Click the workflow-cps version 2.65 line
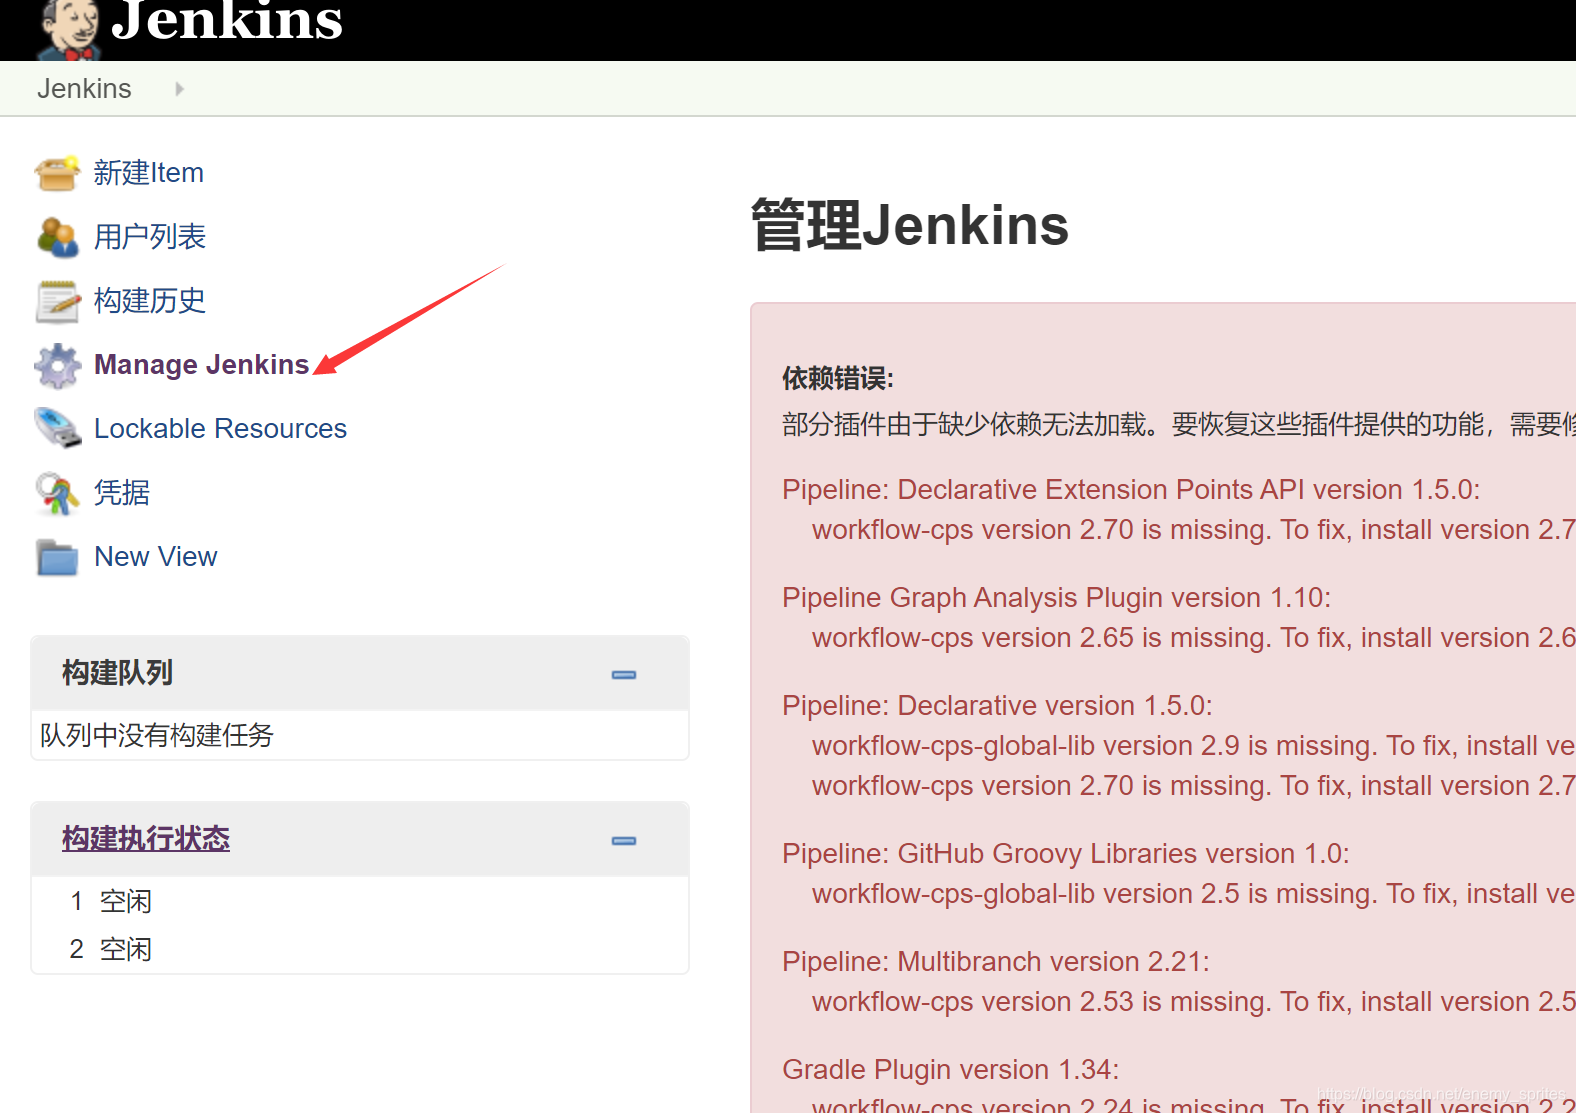 1194,638
